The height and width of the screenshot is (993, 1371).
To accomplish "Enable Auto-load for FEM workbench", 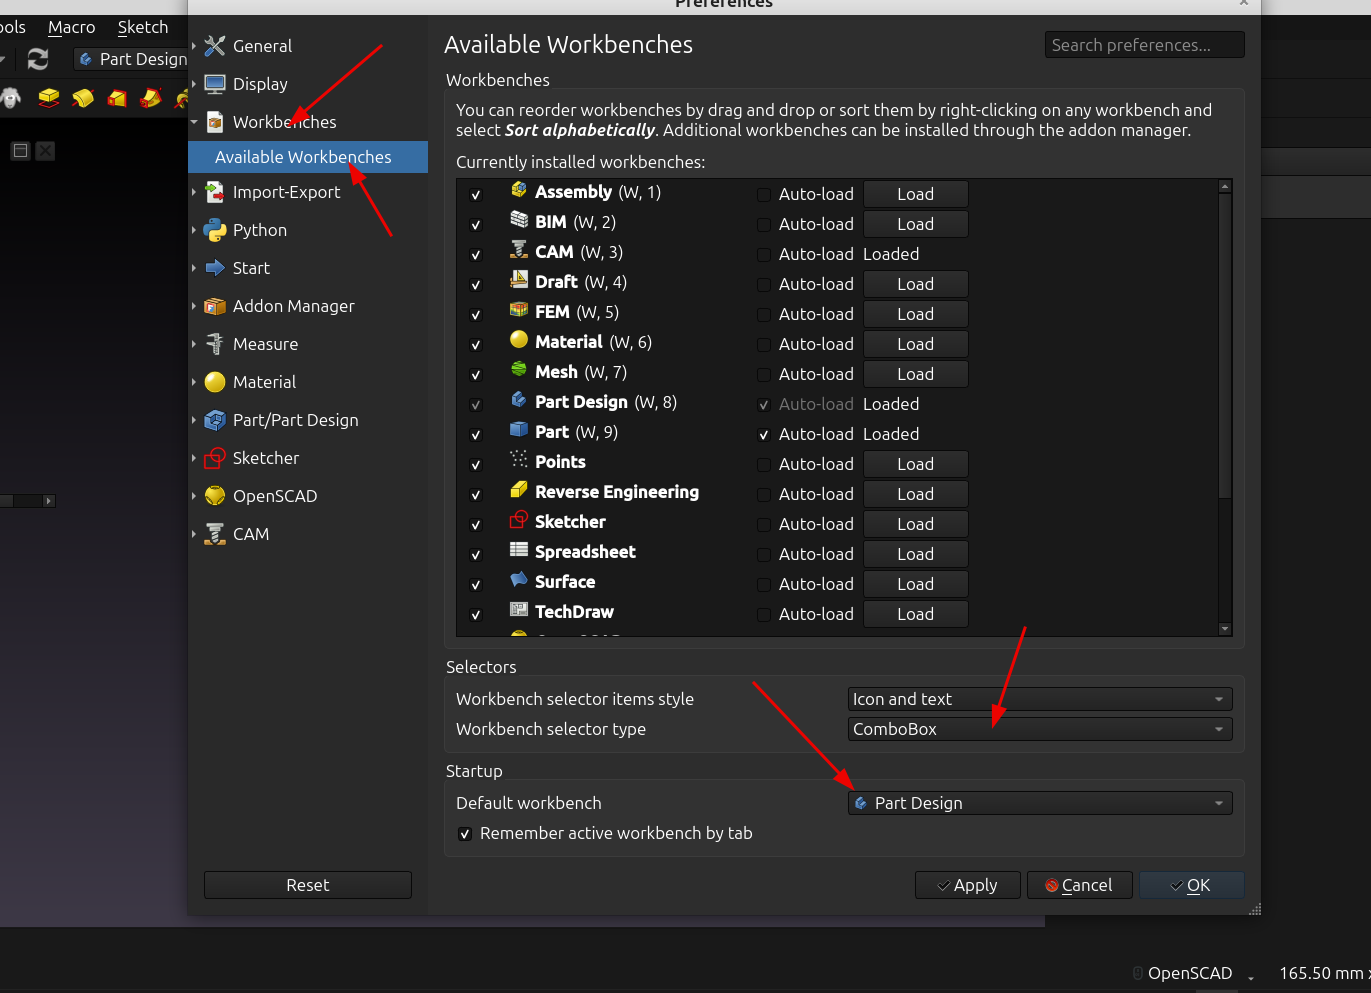I will (764, 315).
